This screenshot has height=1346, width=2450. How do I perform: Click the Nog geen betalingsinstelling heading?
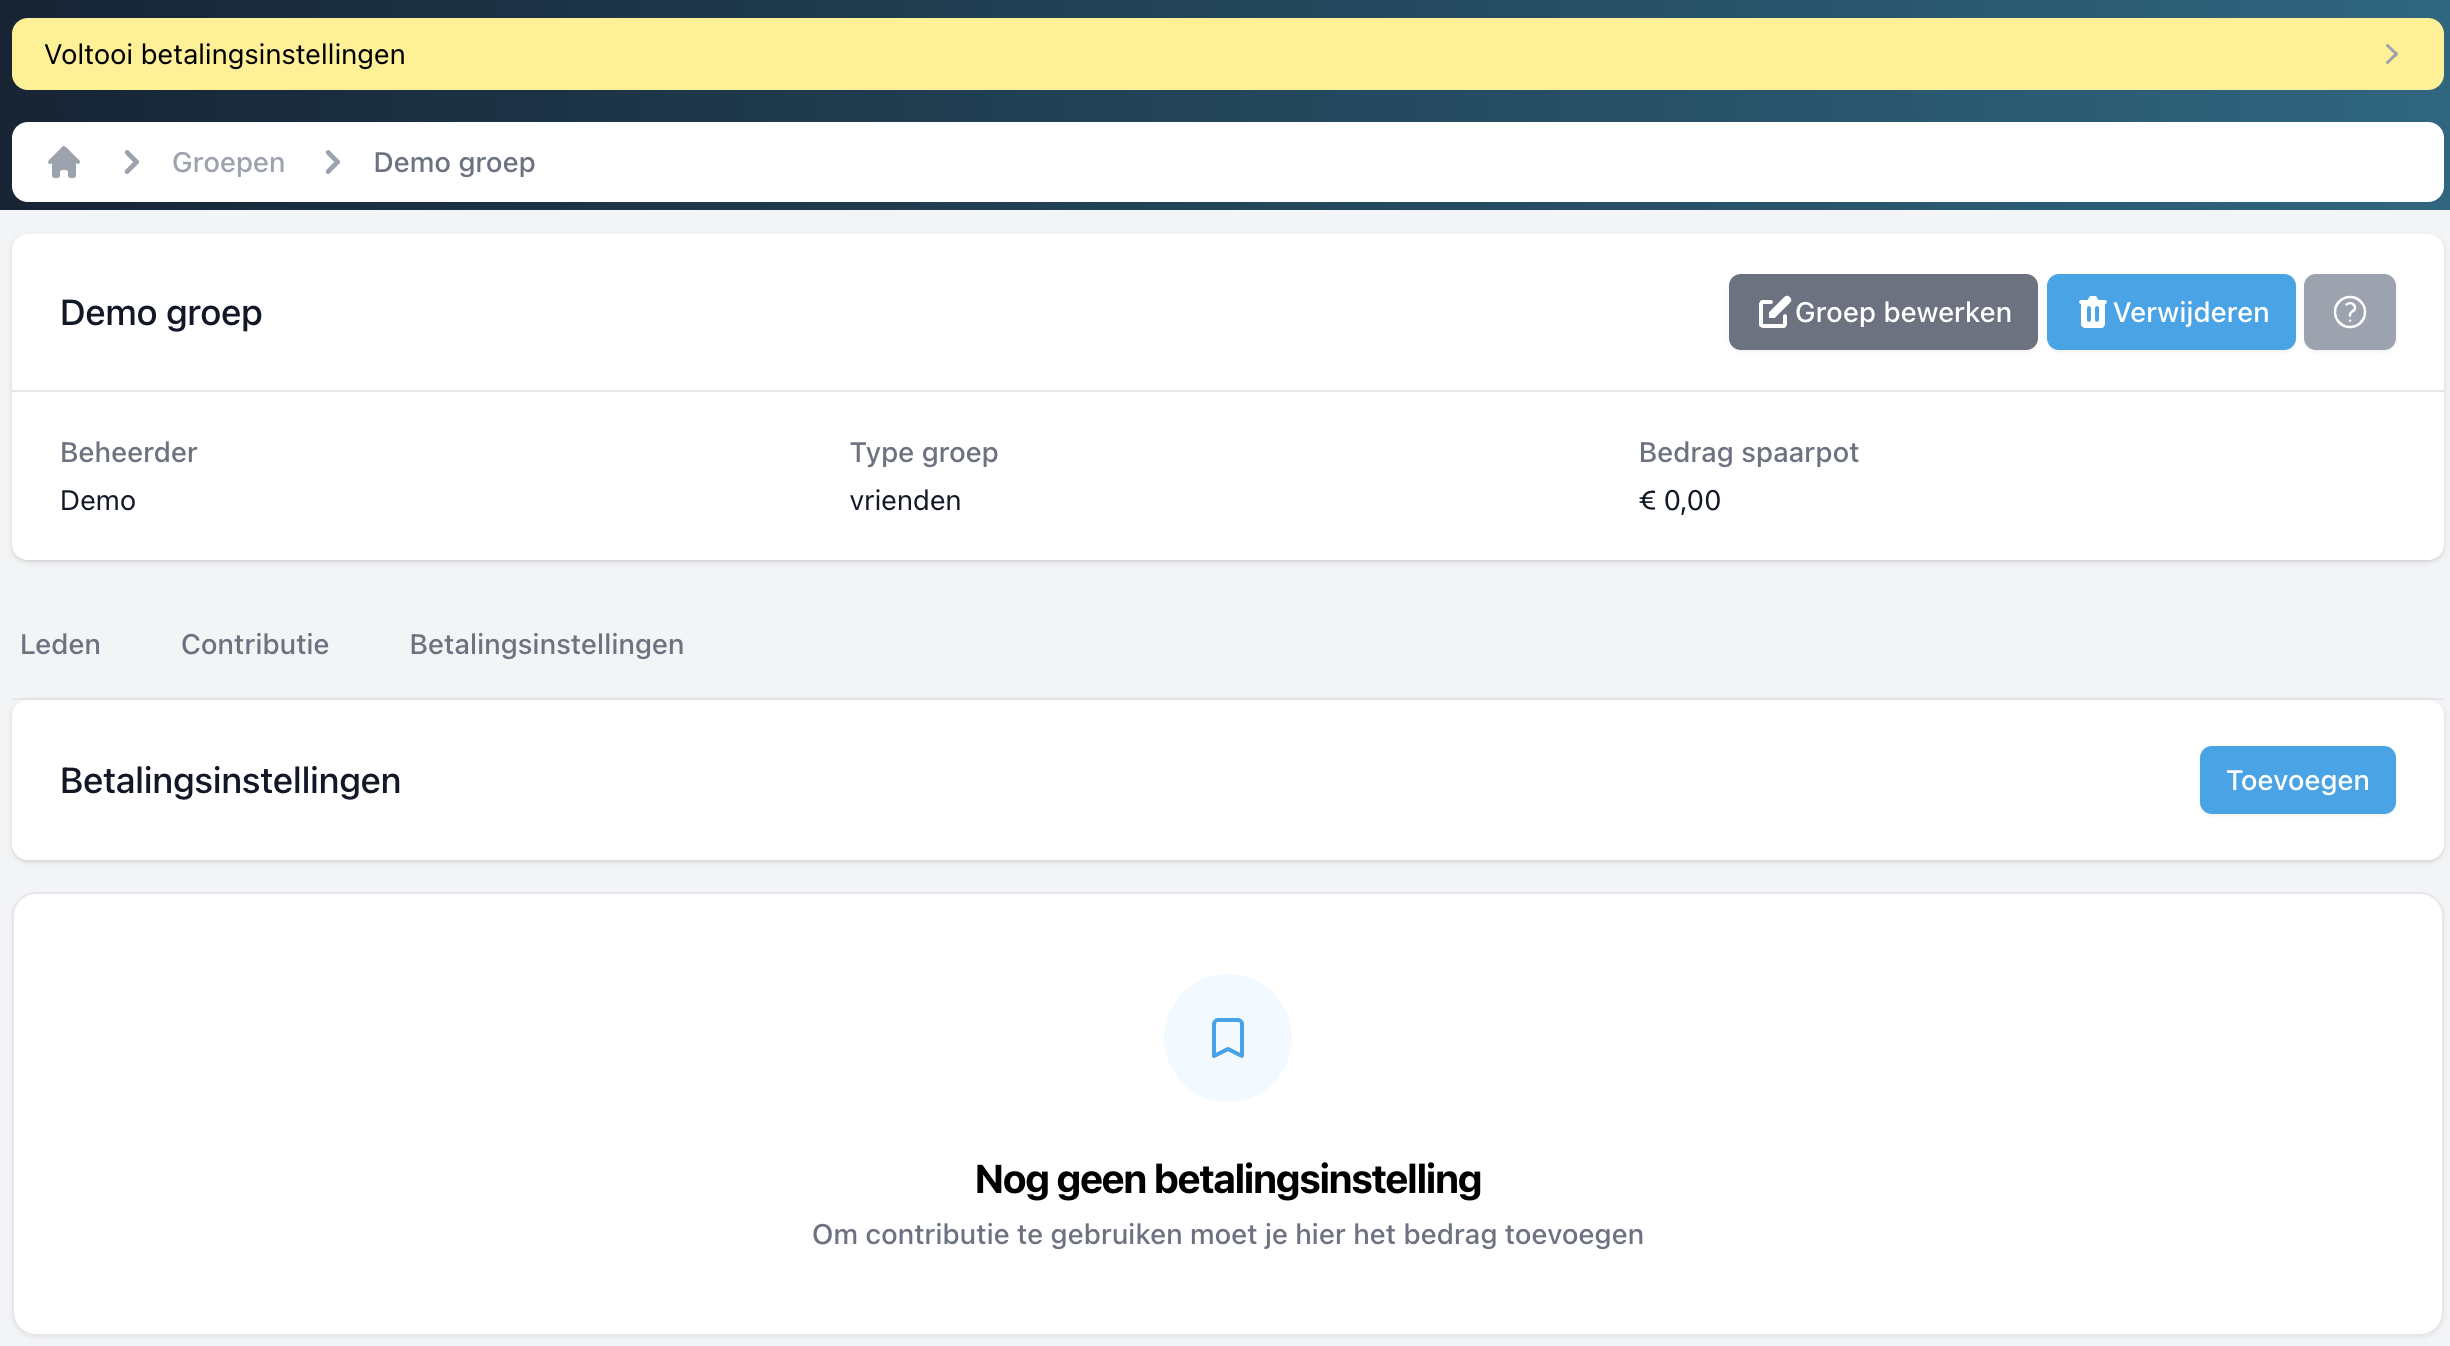1227,1180
